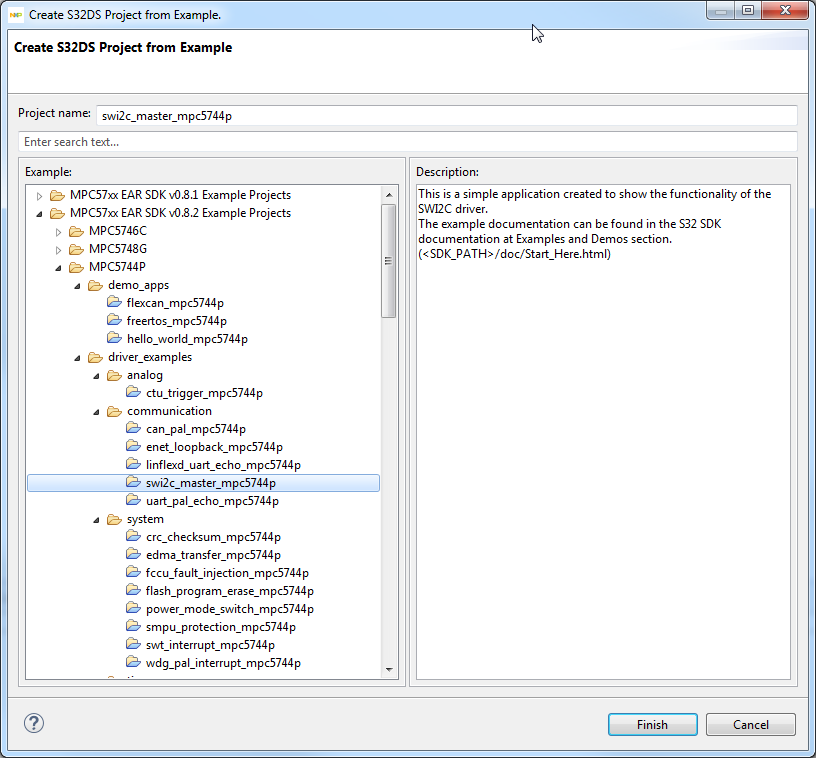Screen dimensions: 816x758
Task: Select the 'edma_transfer_mpc5744p' label
Action: click(x=213, y=555)
